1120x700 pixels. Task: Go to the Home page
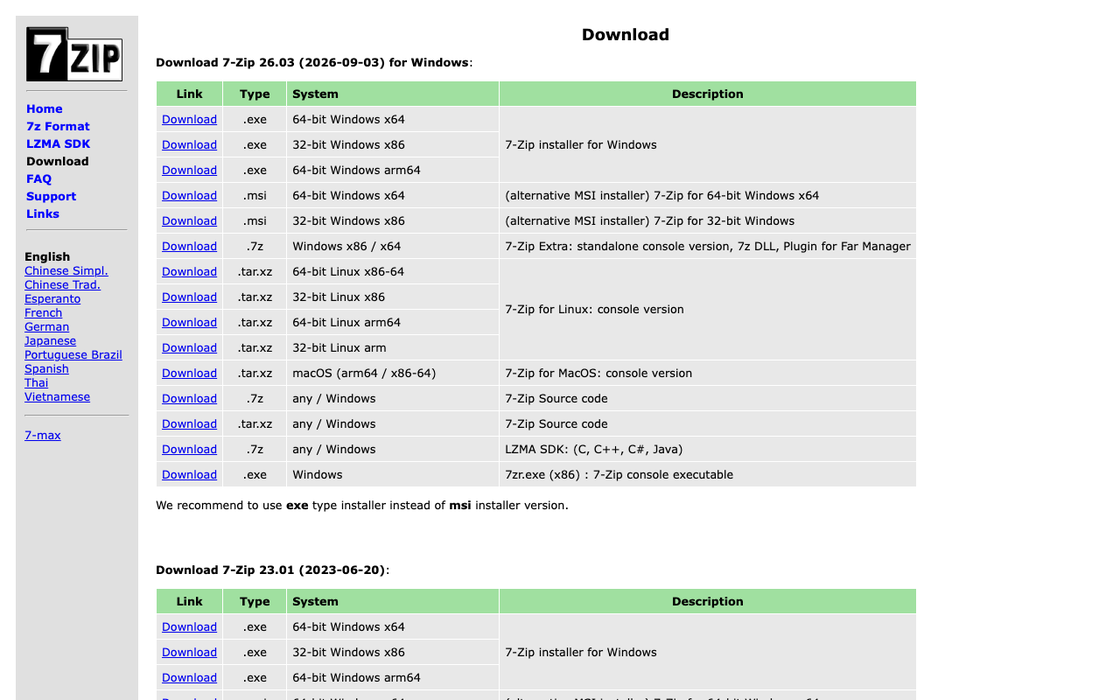click(x=44, y=109)
